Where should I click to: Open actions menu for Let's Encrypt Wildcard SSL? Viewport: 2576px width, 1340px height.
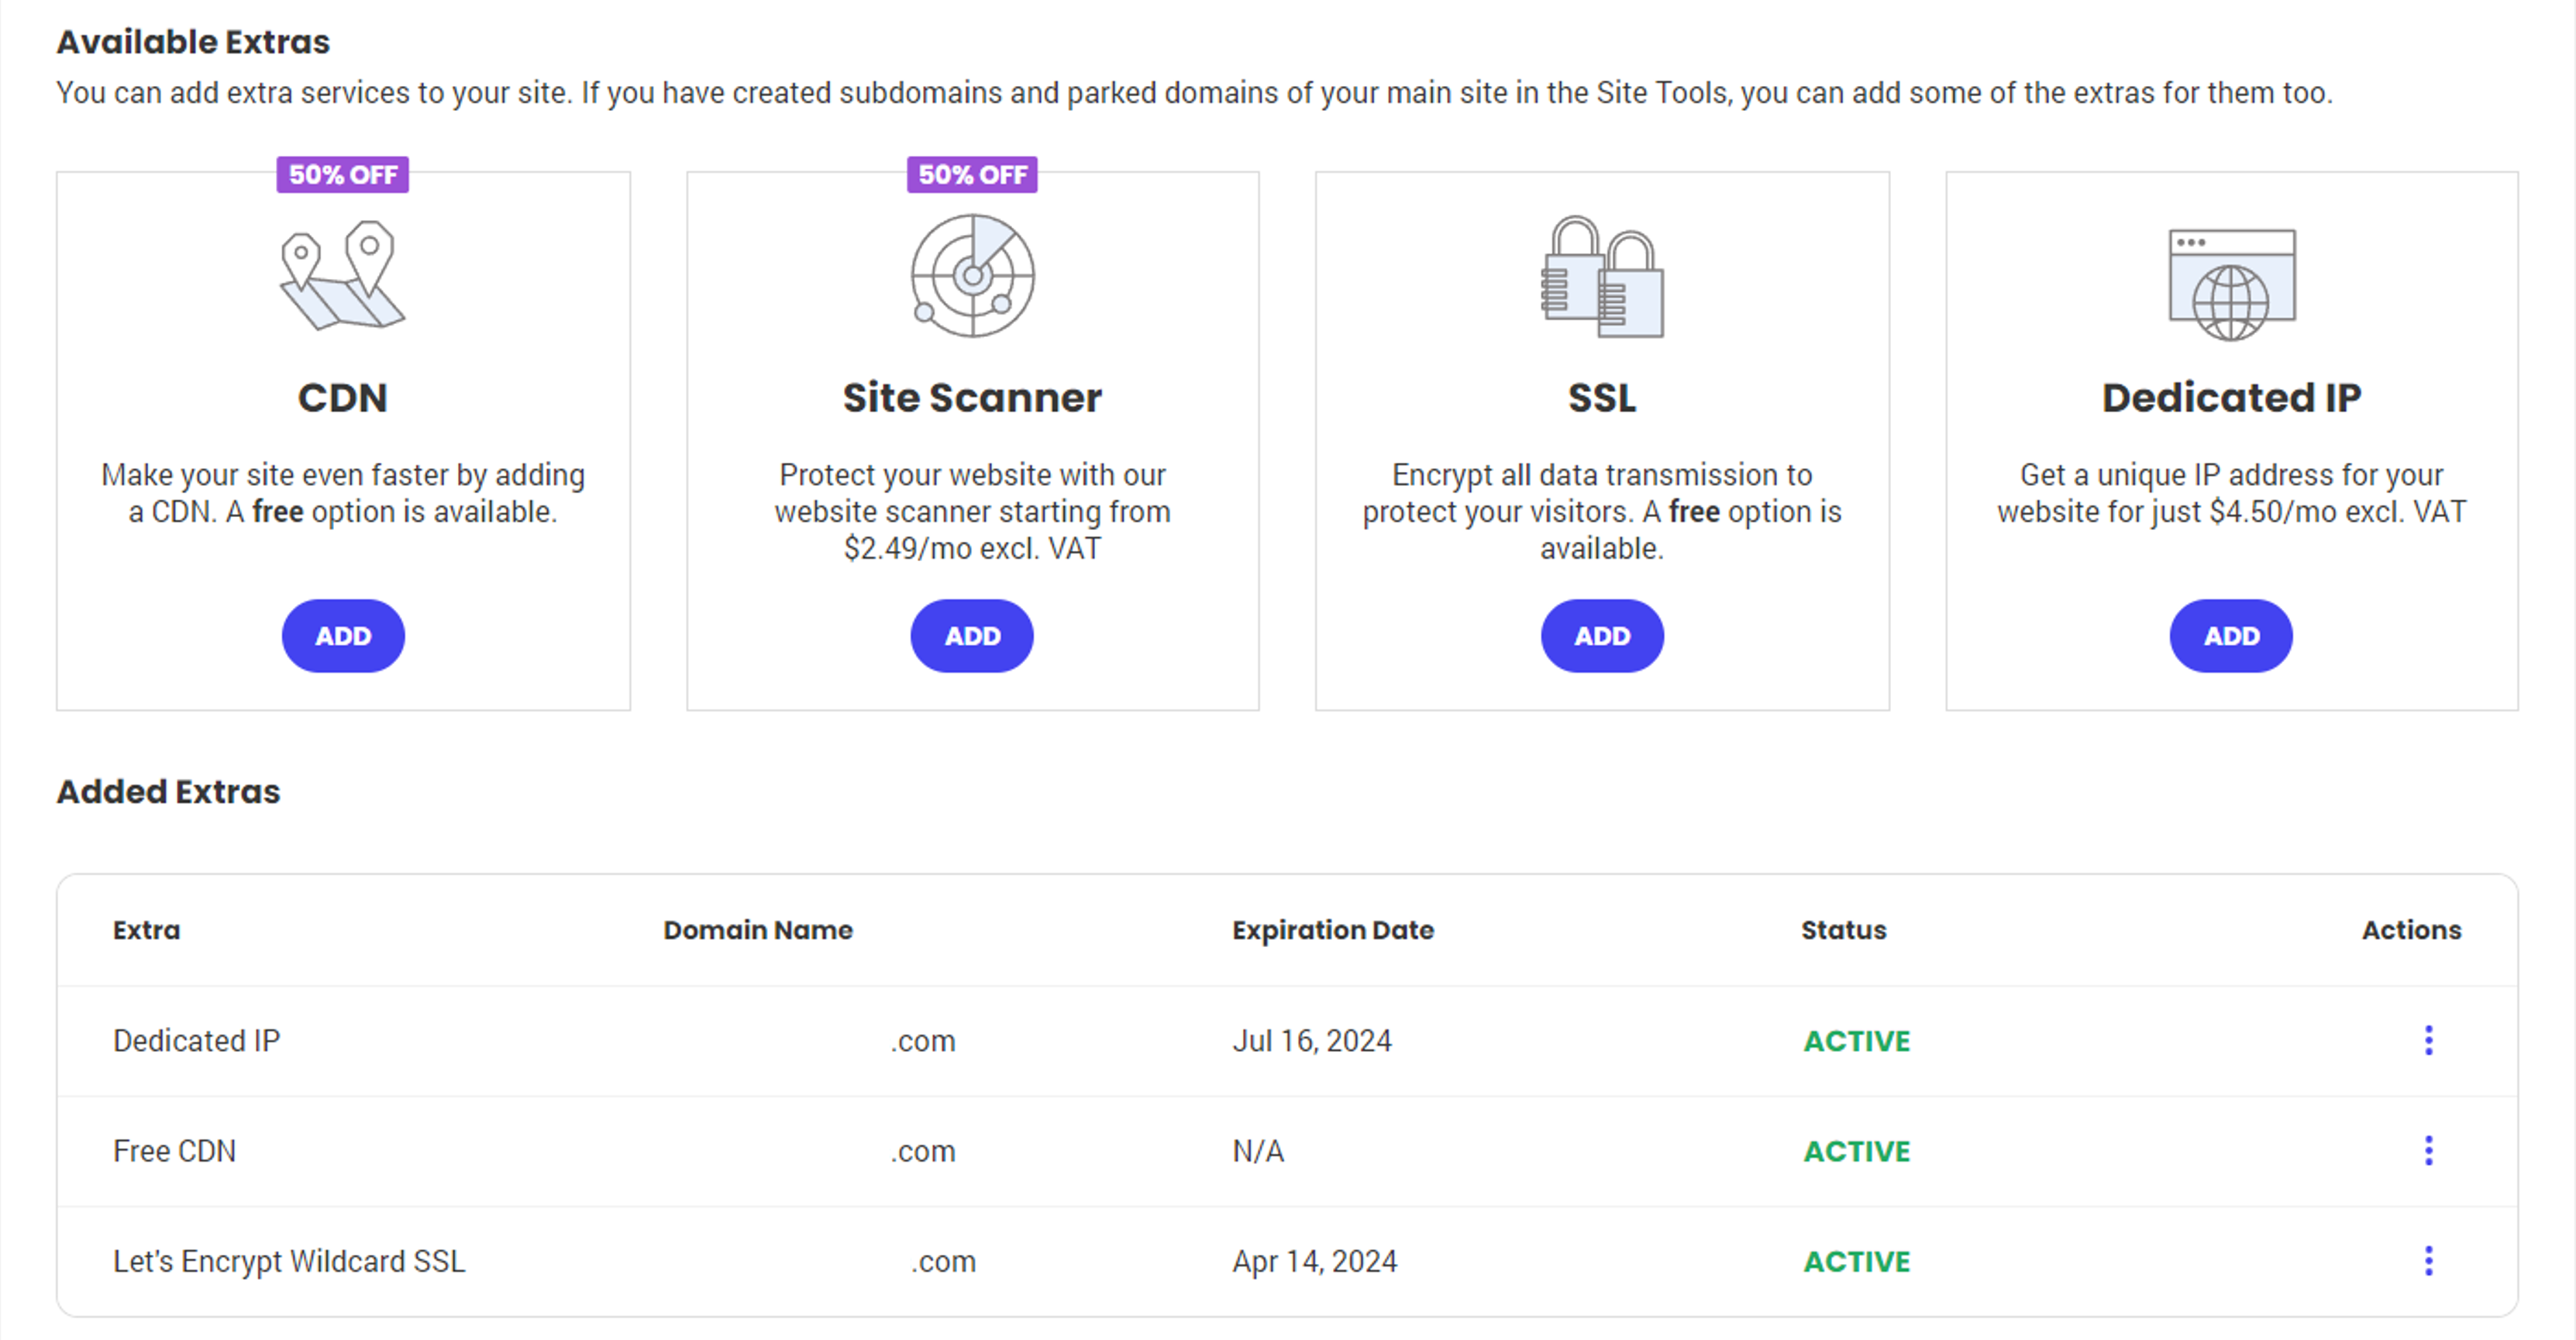tap(2428, 1260)
